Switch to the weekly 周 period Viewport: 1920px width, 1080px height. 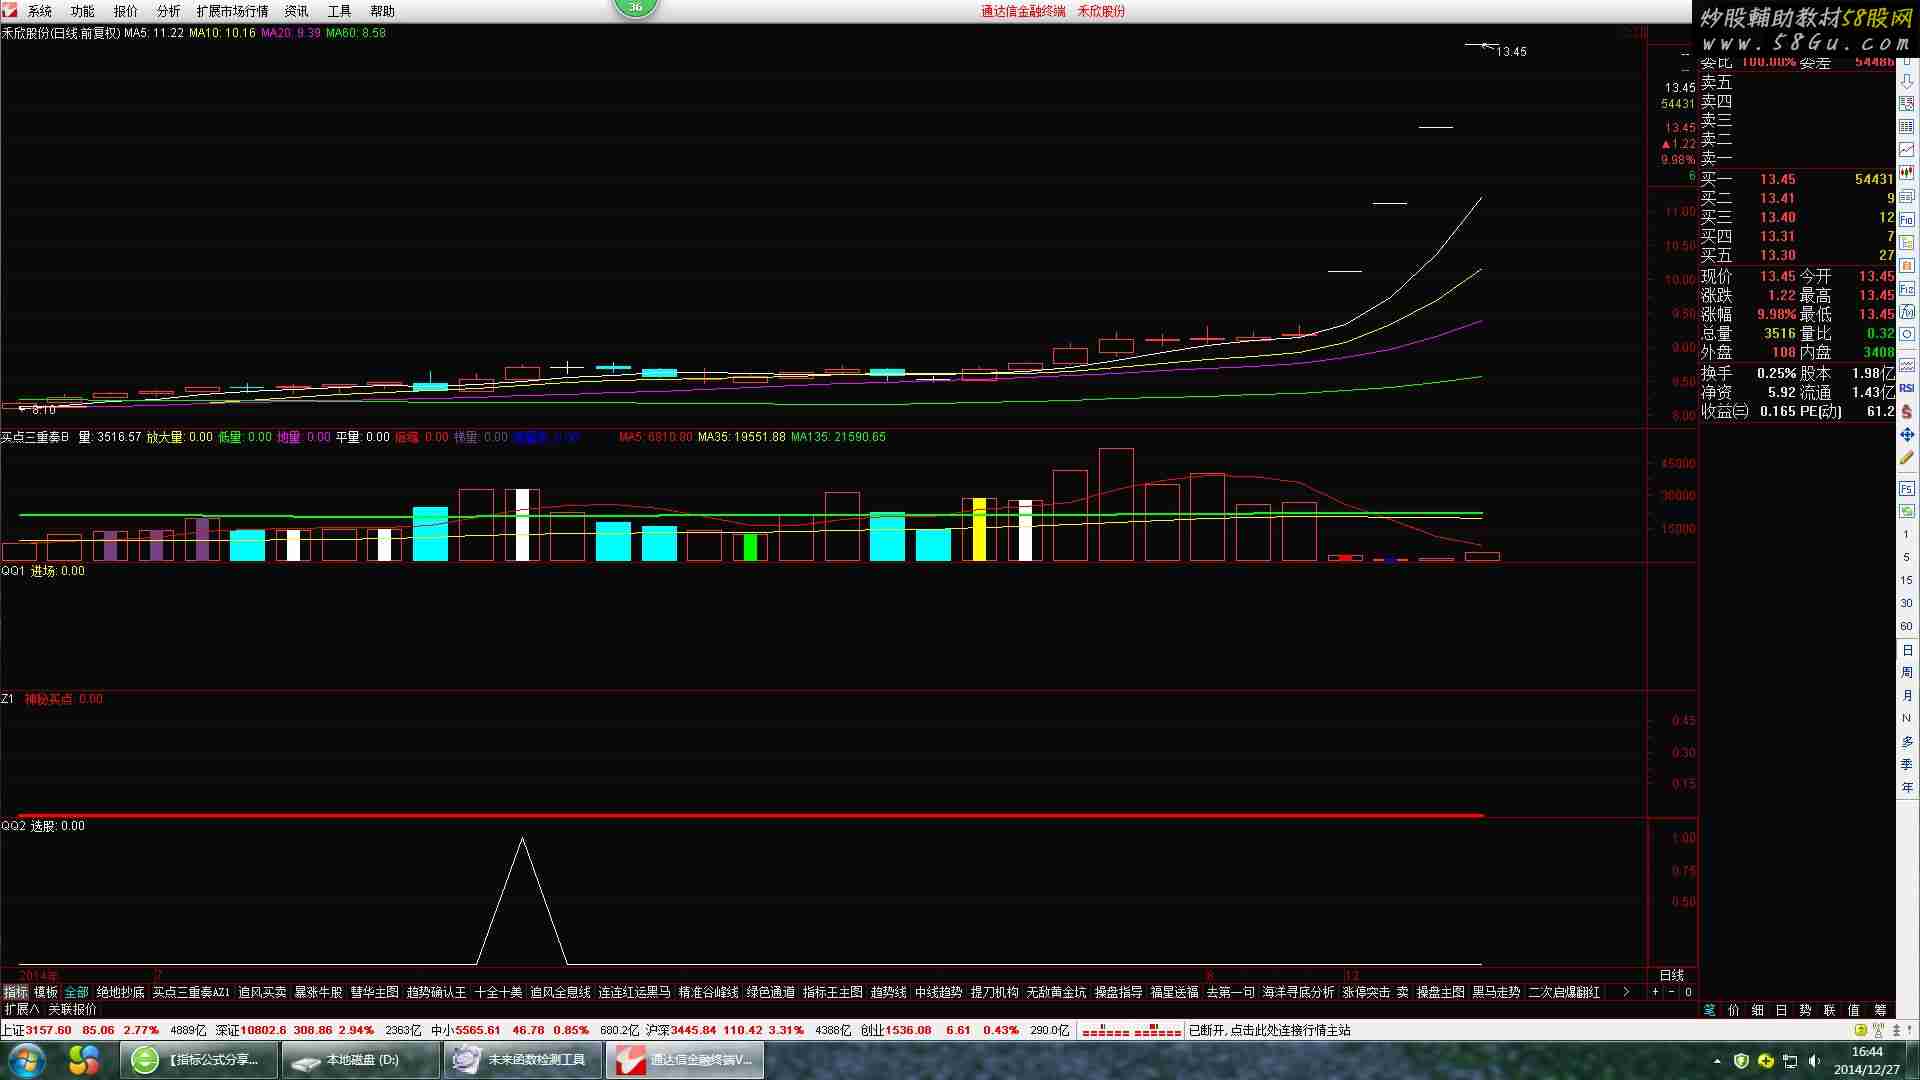[1907, 673]
